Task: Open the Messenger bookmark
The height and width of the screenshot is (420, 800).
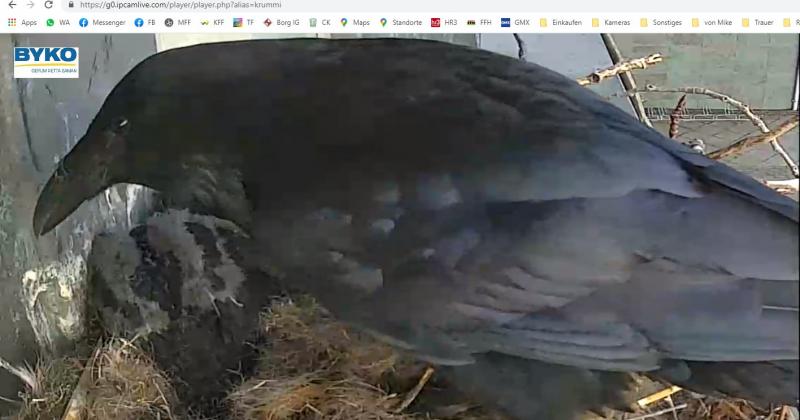Action: (102, 22)
